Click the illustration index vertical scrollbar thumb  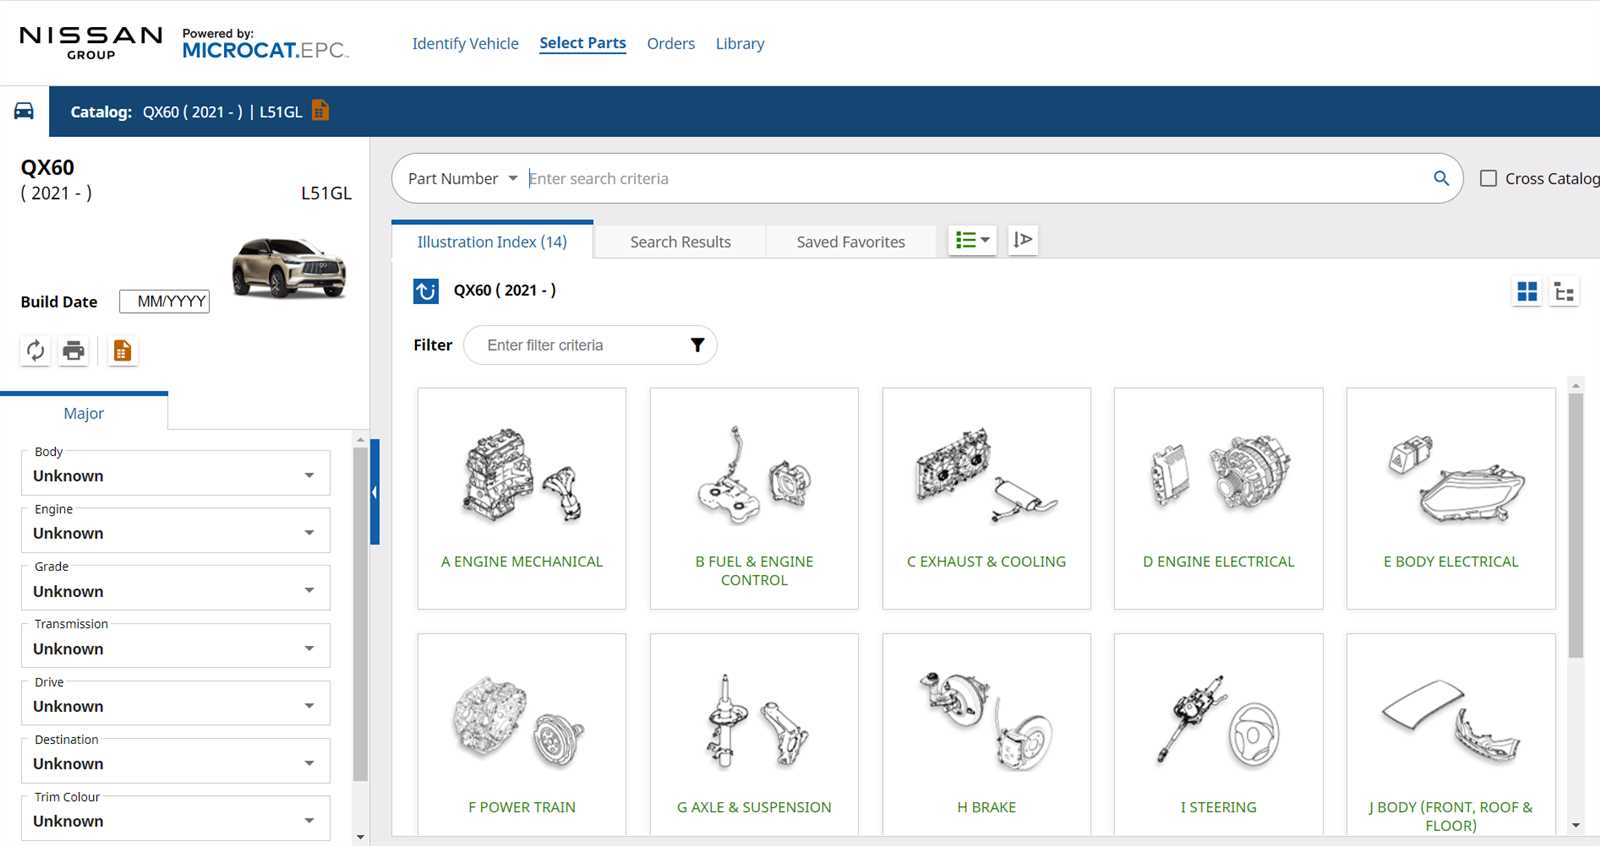[x=1576, y=525]
